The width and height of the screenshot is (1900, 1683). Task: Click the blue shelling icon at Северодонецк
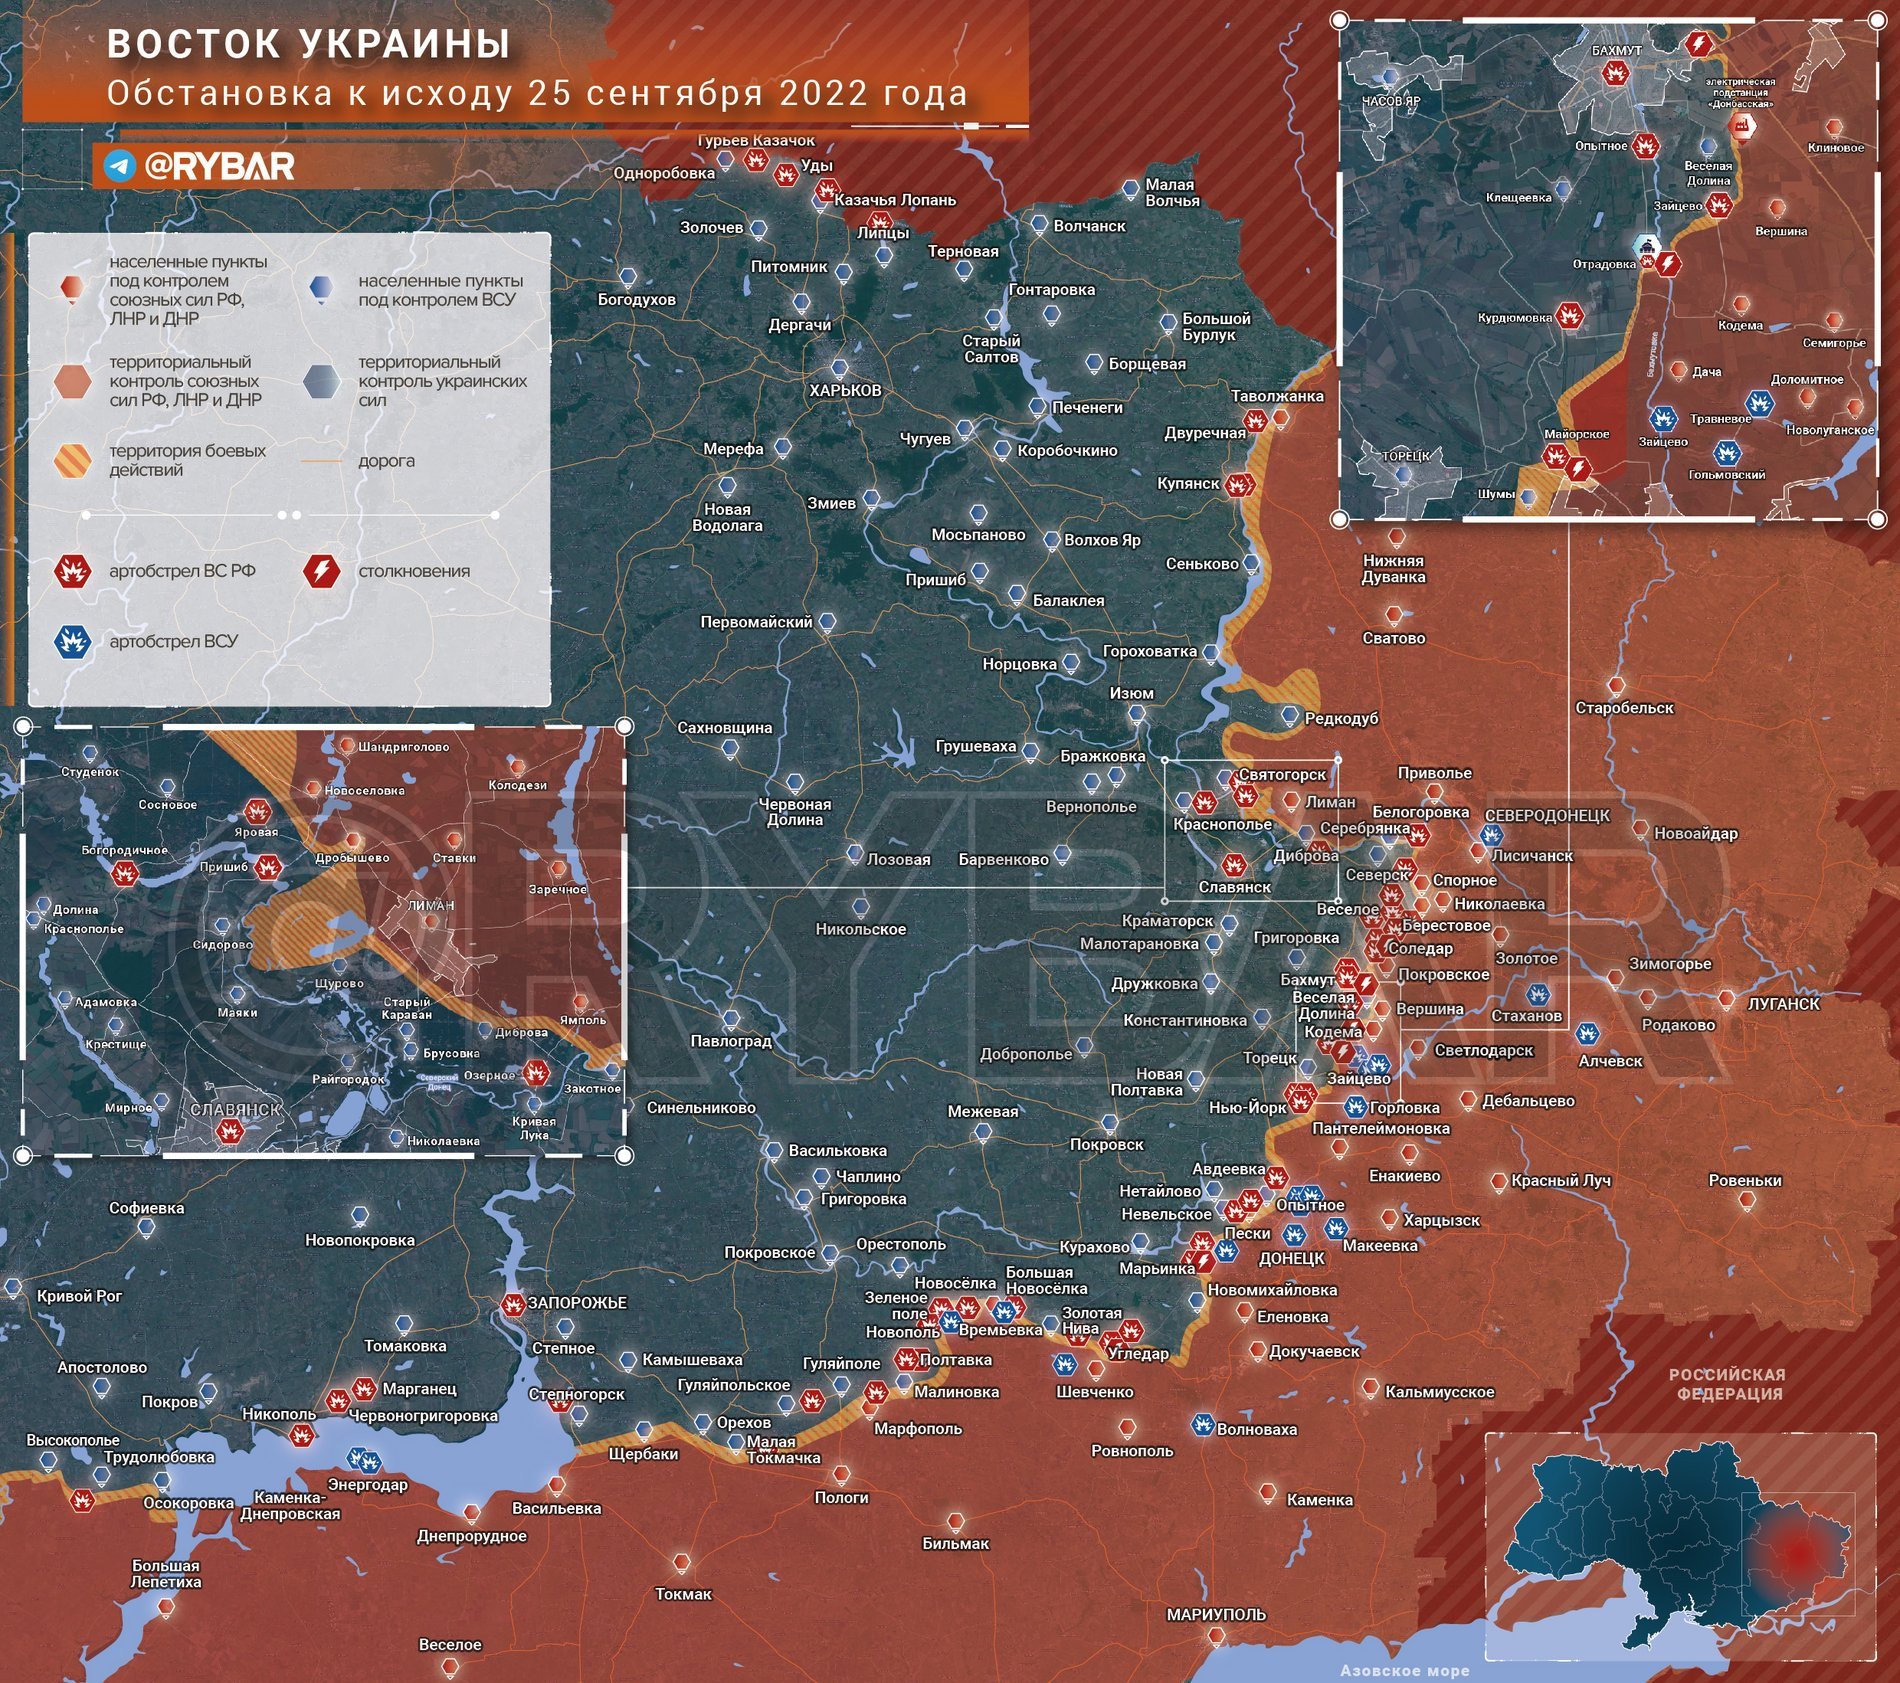(x=1491, y=835)
